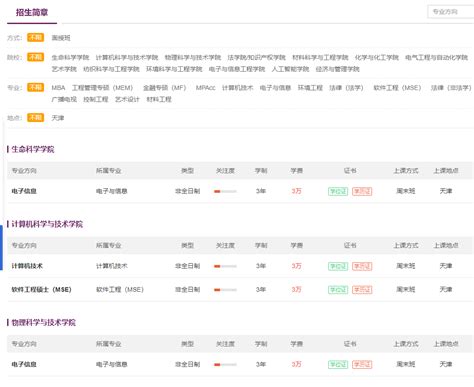Select 不限 in the 地点 filter row

[35, 117]
